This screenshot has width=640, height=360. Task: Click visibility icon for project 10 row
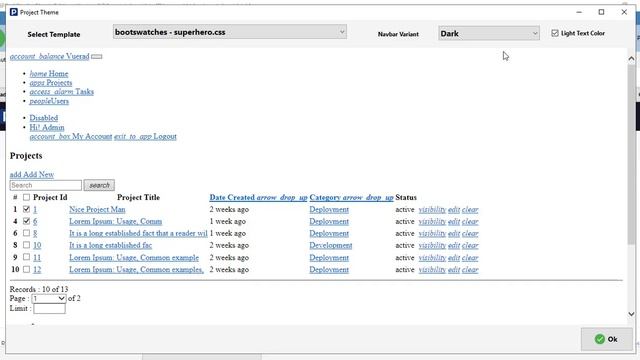point(432,245)
